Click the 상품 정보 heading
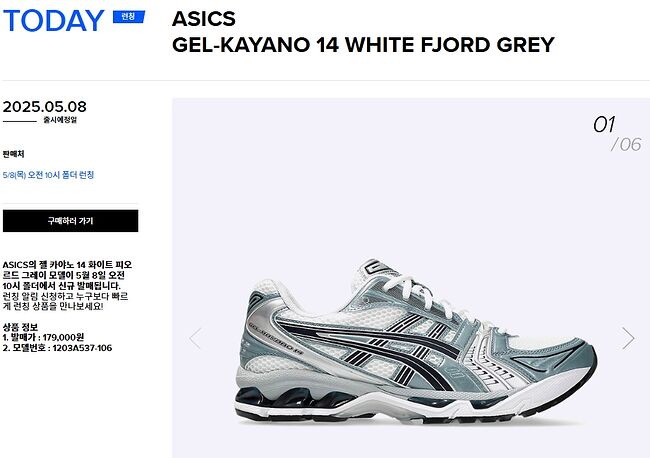 tap(20, 327)
